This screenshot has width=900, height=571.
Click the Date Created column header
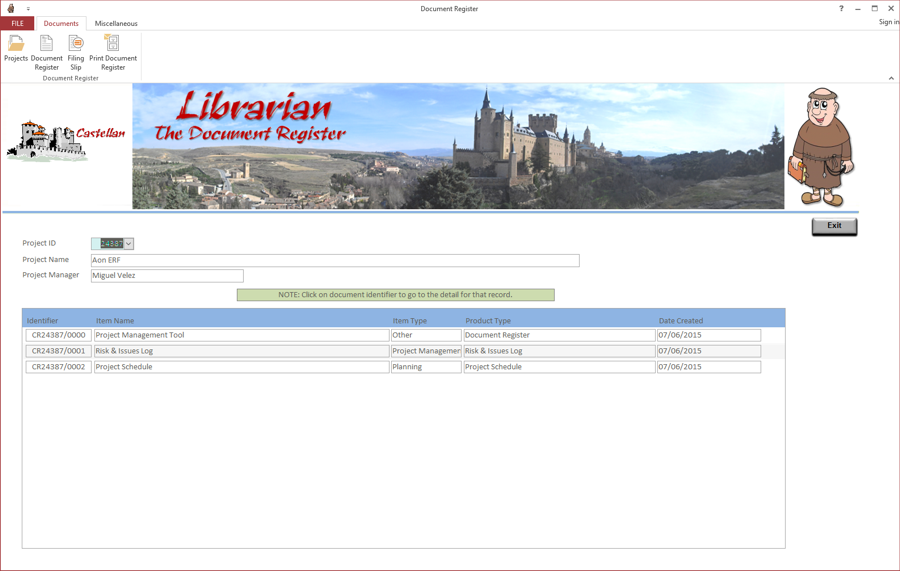tap(681, 321)
